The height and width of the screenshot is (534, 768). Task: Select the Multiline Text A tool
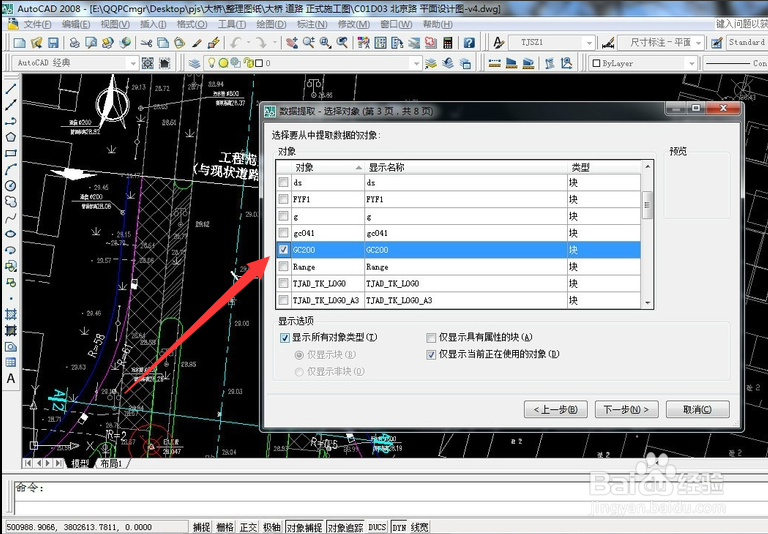(x=11, y=379)
